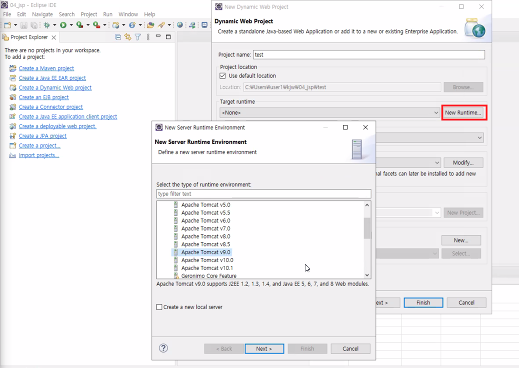Open the New wizard dropdown arrow
The width and height of the screenshot is (519, 368).
click(x=15, y=25)
